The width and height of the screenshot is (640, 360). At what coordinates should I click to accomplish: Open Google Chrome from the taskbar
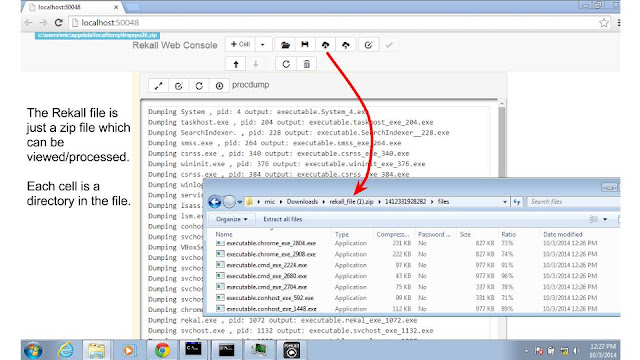[x=162, y=350]
